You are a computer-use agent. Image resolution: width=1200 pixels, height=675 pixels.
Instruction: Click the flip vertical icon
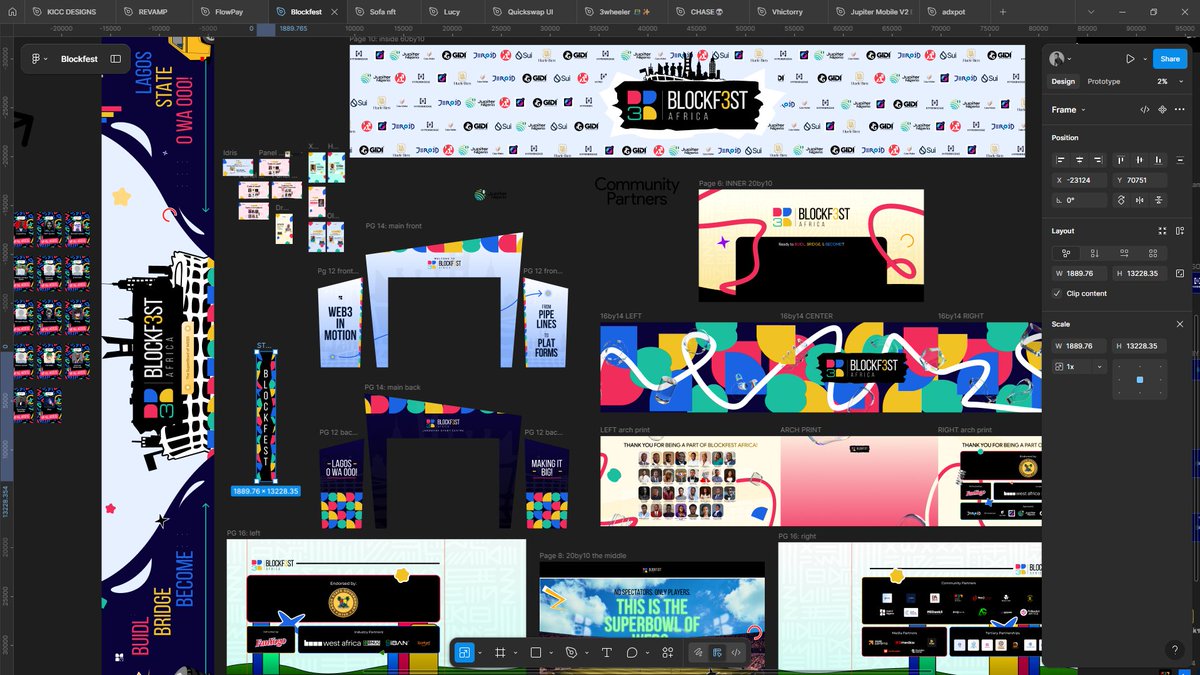[1159, 200]
